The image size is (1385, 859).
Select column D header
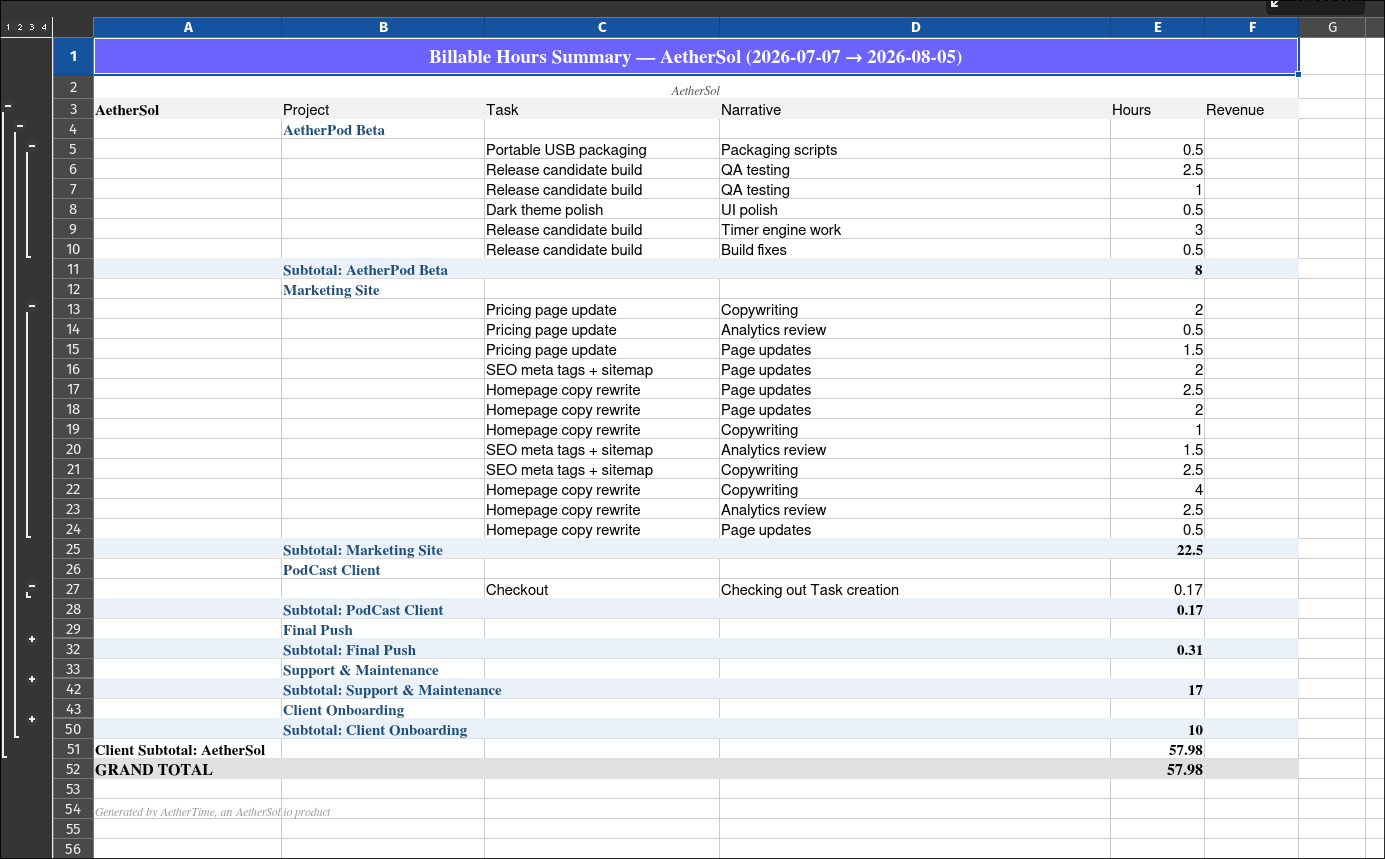[x=915, y=27]
